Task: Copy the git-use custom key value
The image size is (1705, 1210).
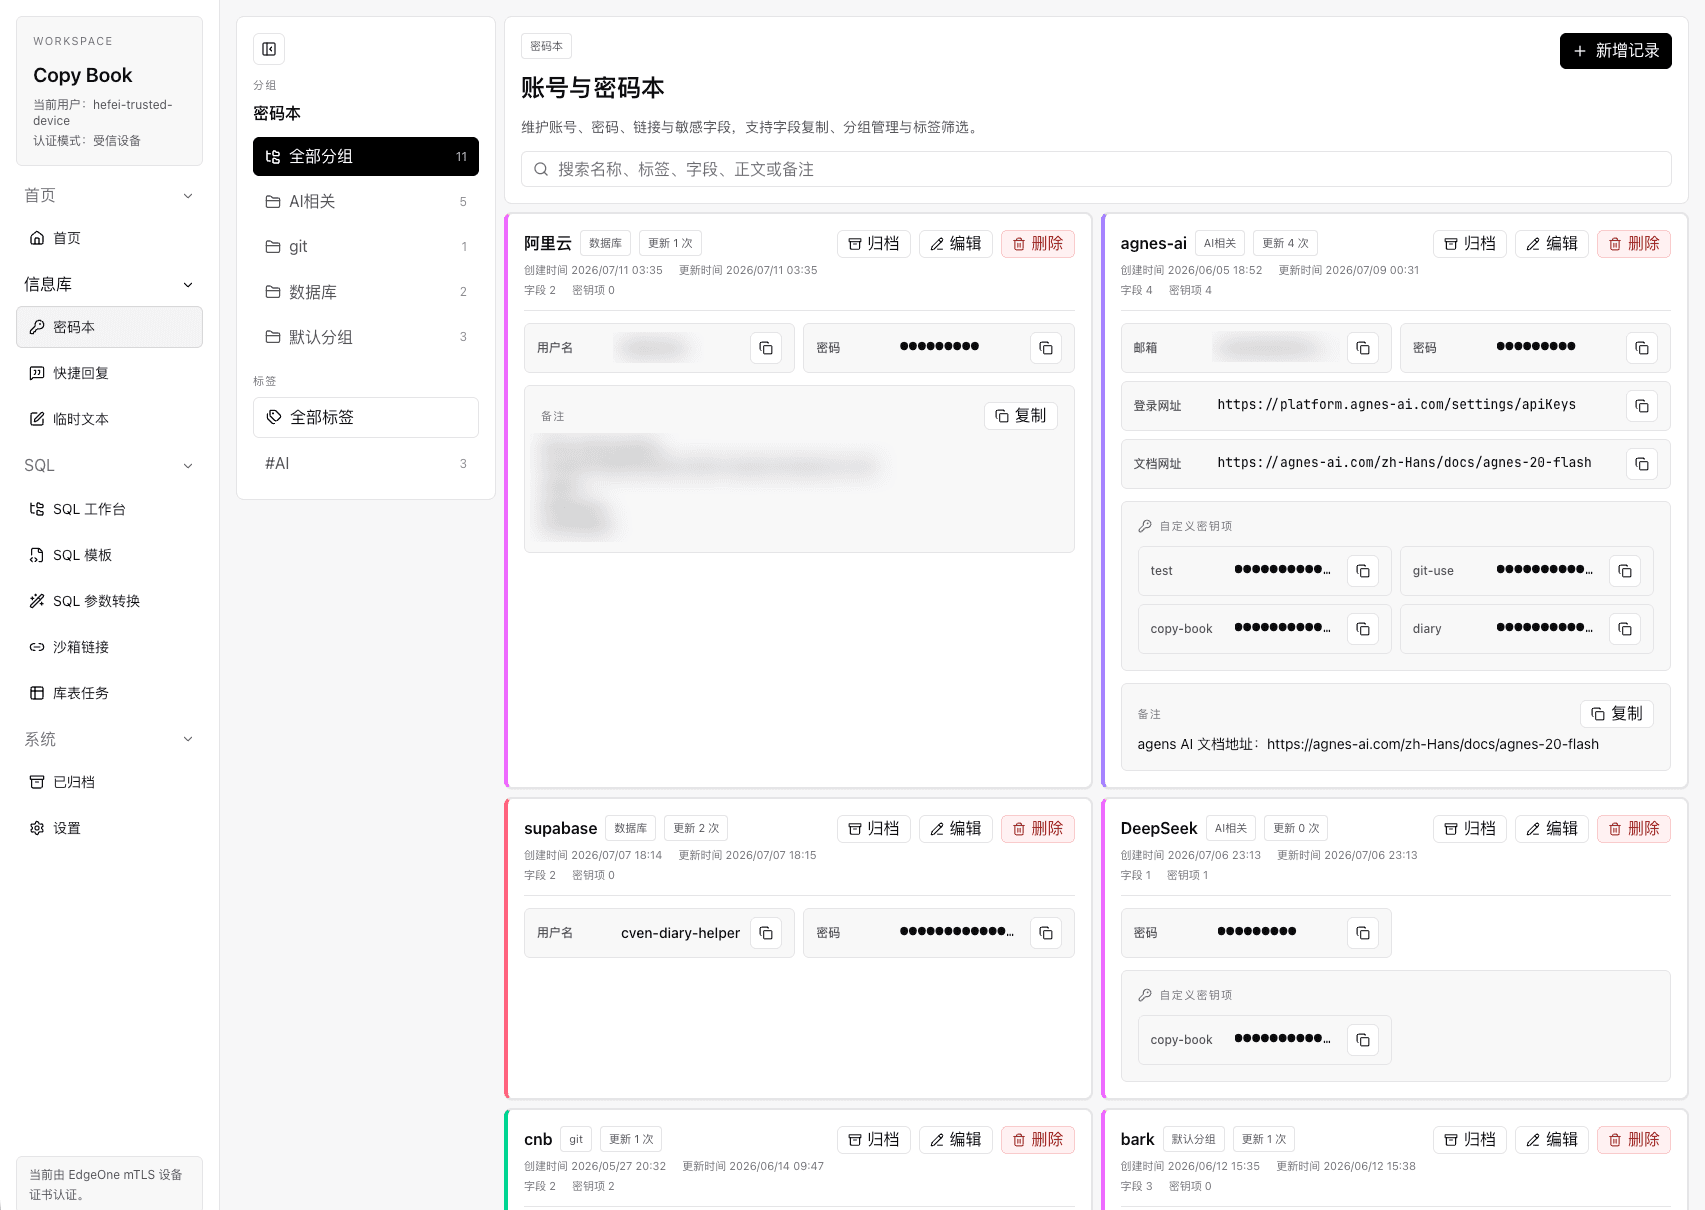Action: [x=1625, y=571]
